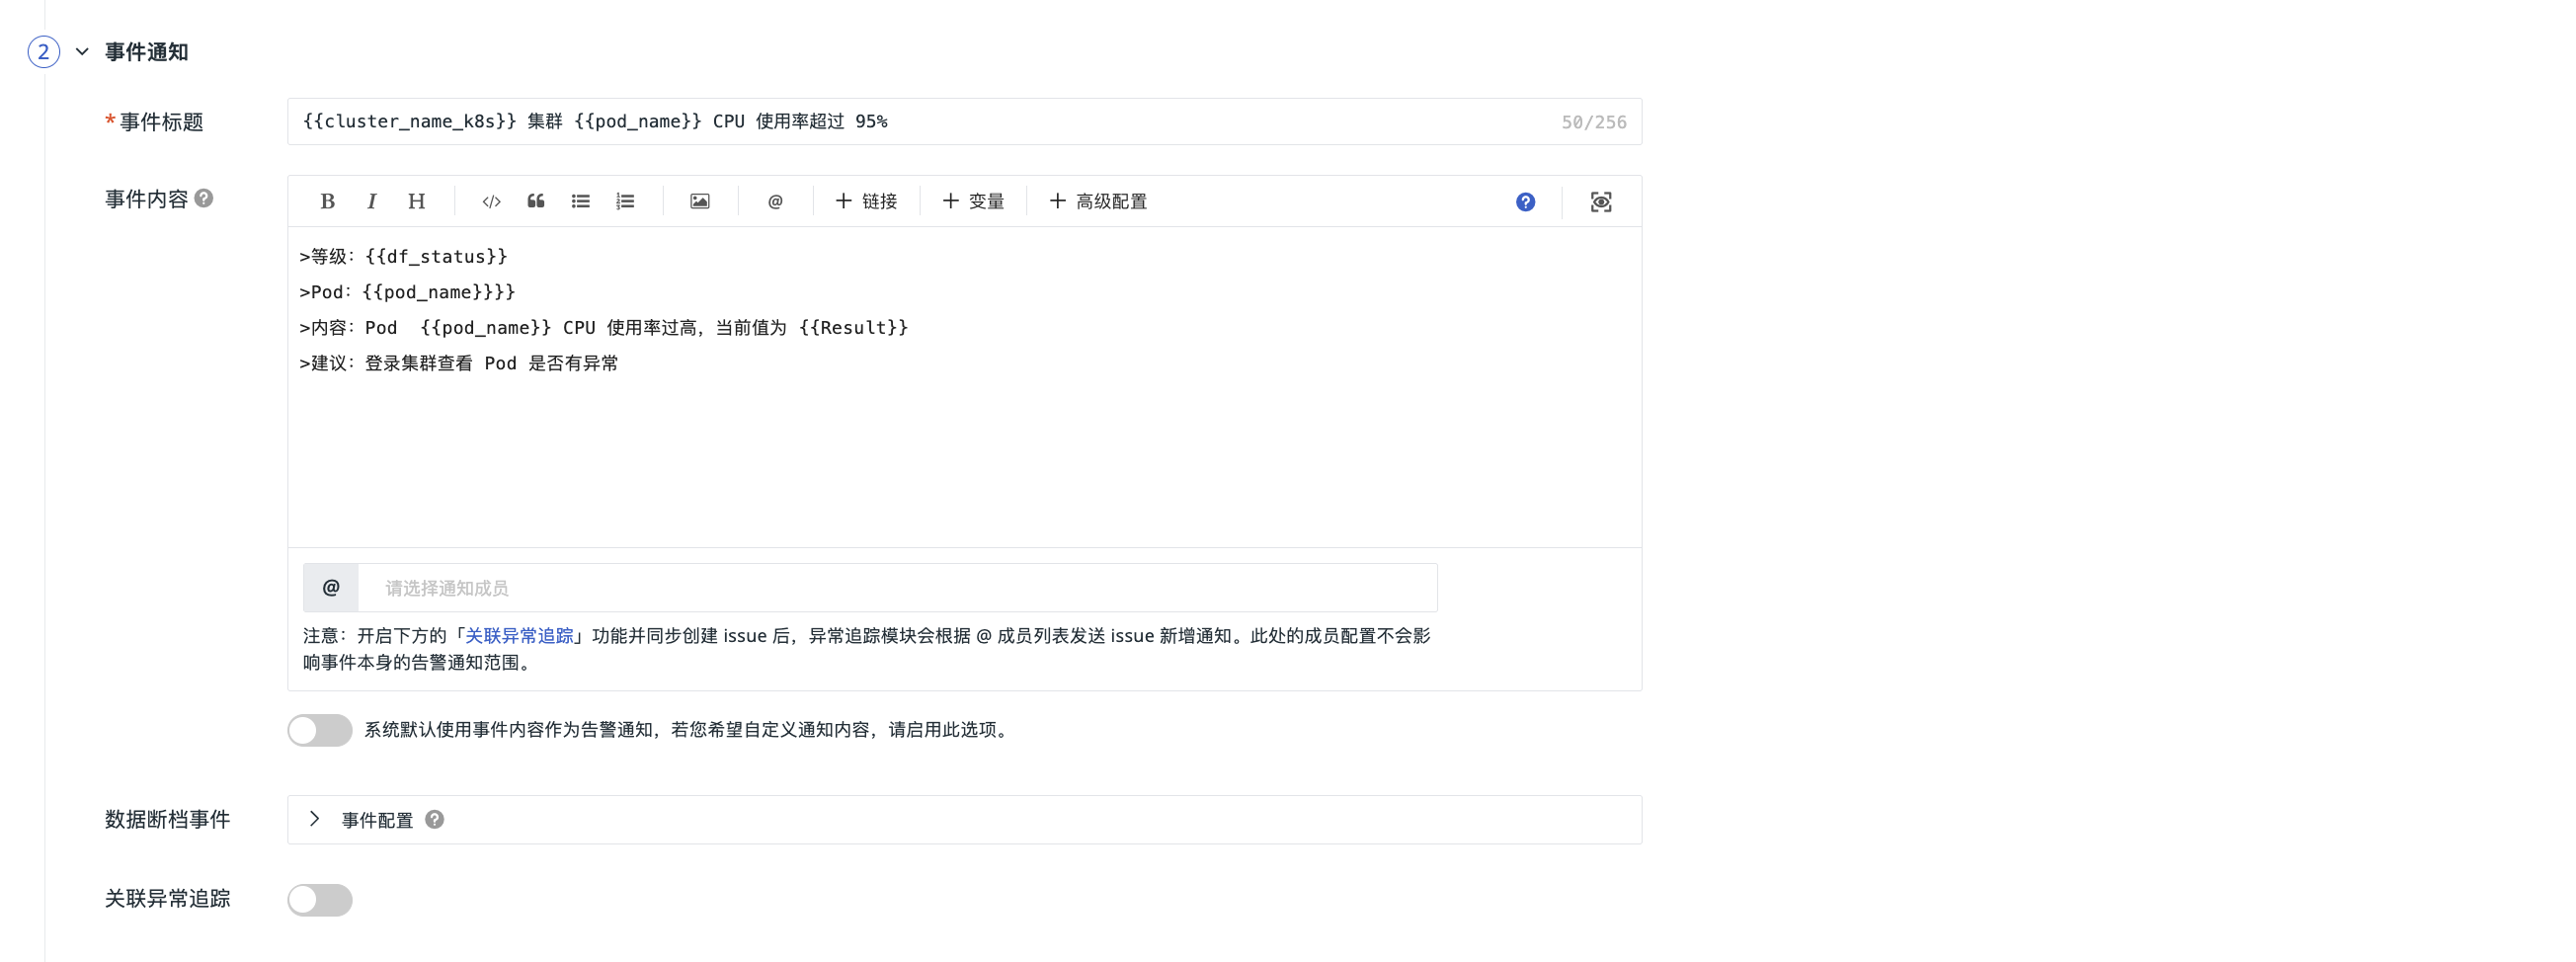Open editor help question mark icon

click(1525, 202)
